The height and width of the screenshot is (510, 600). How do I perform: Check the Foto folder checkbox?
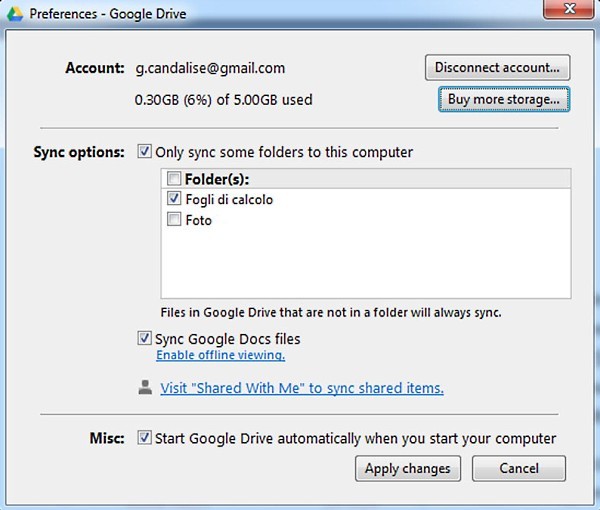[x=175, y=220]
